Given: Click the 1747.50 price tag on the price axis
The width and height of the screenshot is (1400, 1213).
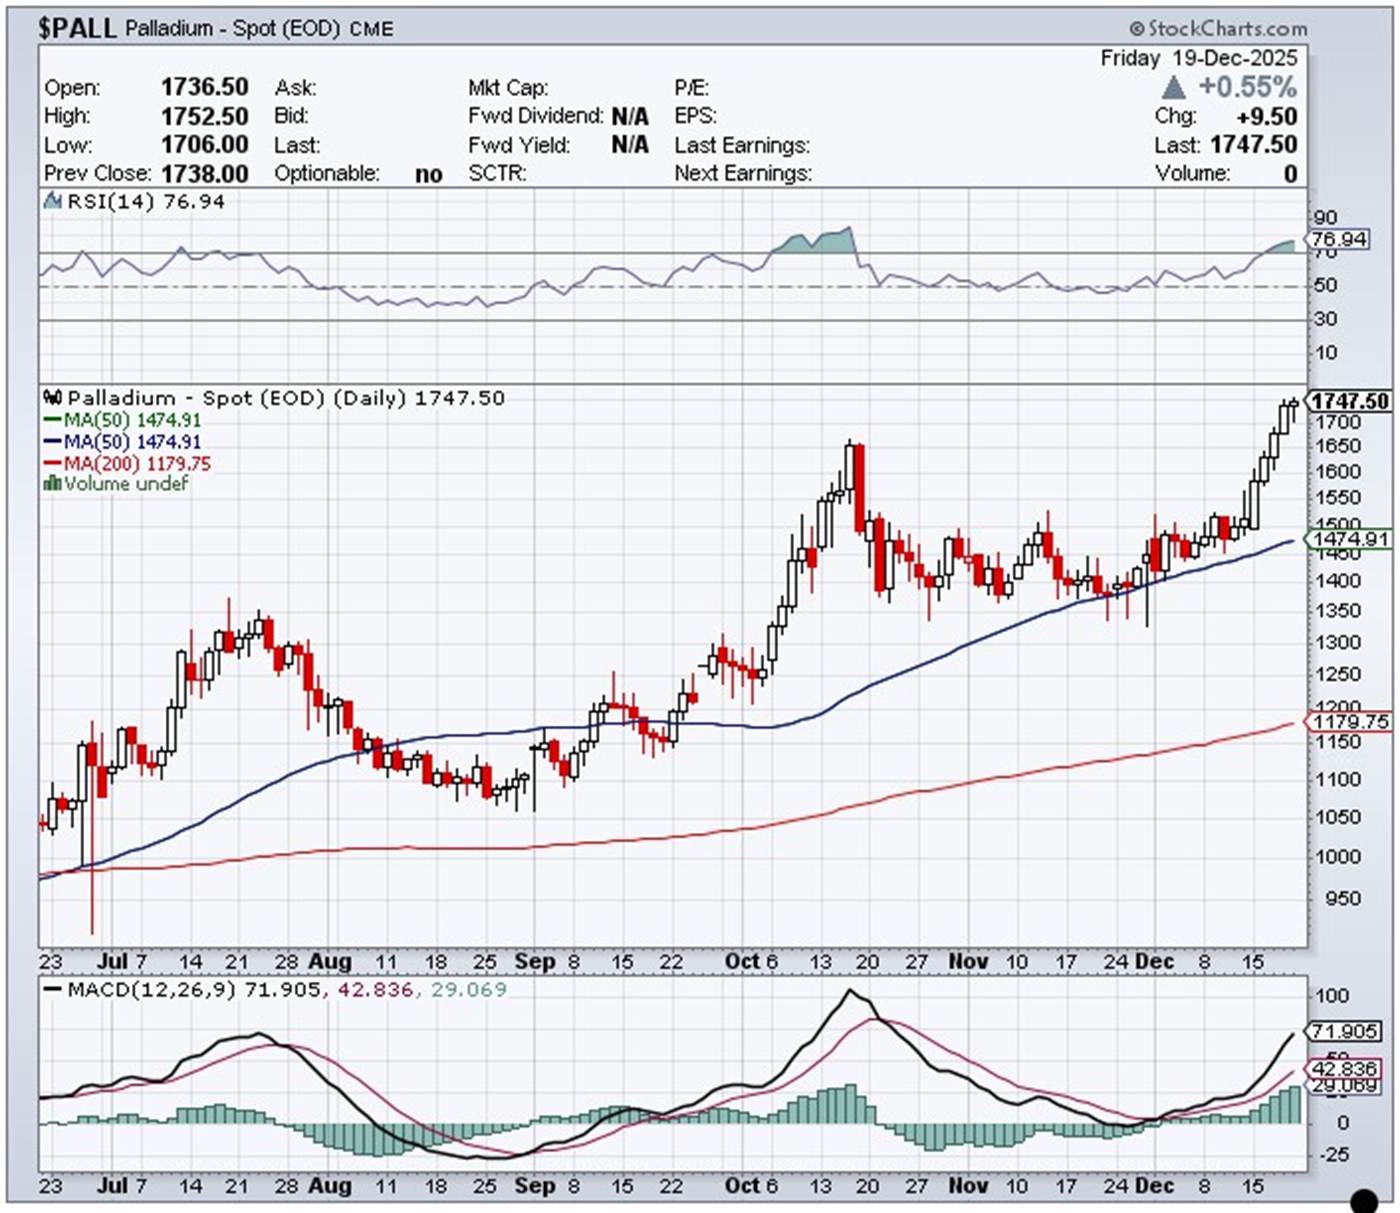Looking at the screenshot, I should [x=1349, y=401].
